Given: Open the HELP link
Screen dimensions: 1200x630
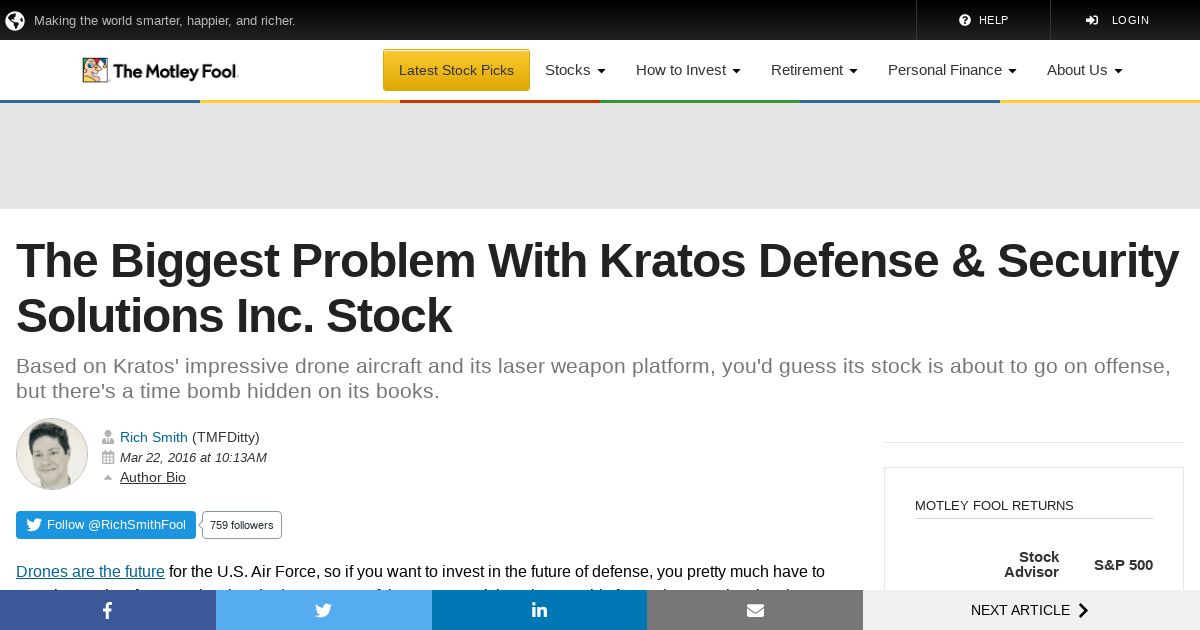Looking at the screenshot, I should coord(983,20).
